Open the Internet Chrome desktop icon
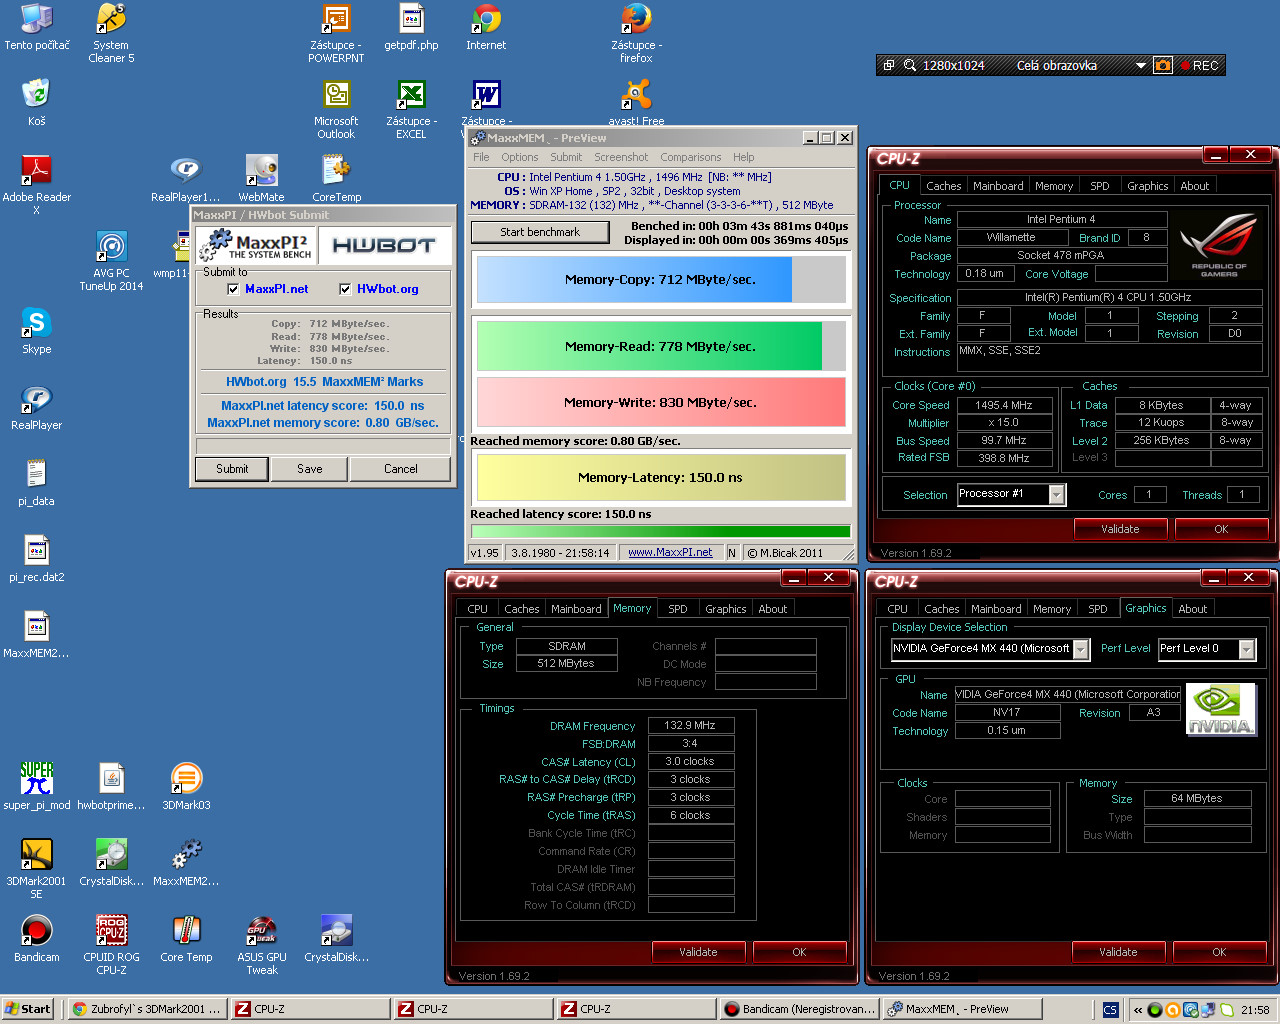Screen dimensions: 1280x1024 (486, 19)
